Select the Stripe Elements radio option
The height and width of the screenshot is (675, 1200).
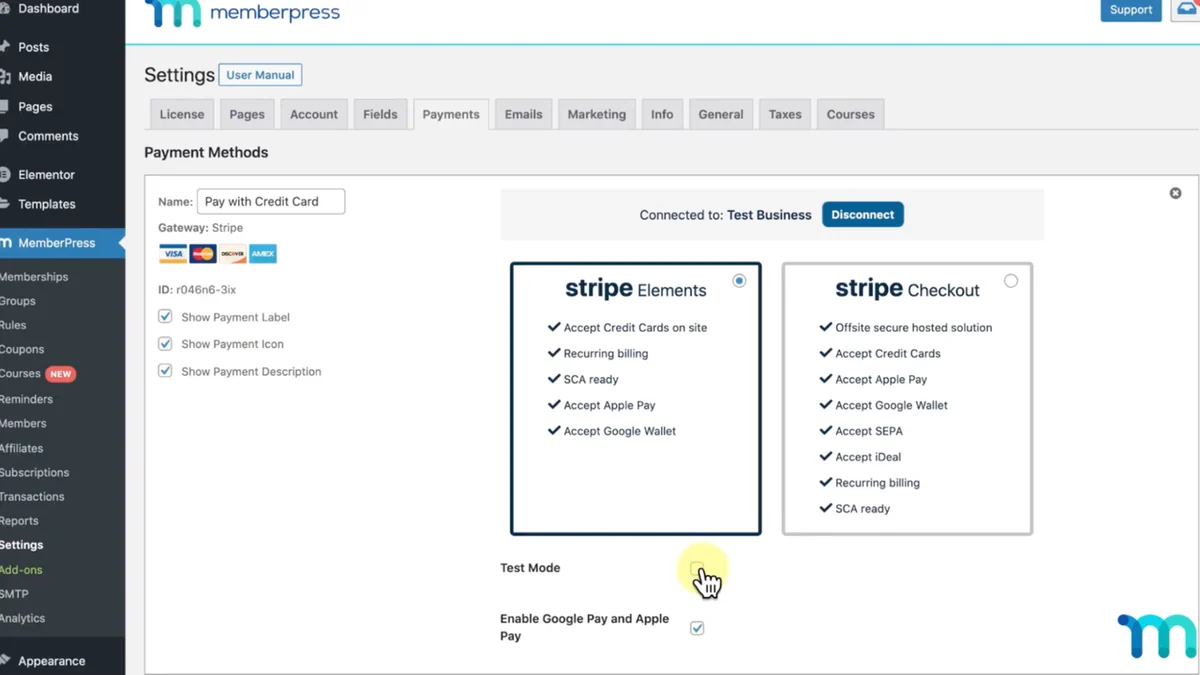[x=739, y=281]
